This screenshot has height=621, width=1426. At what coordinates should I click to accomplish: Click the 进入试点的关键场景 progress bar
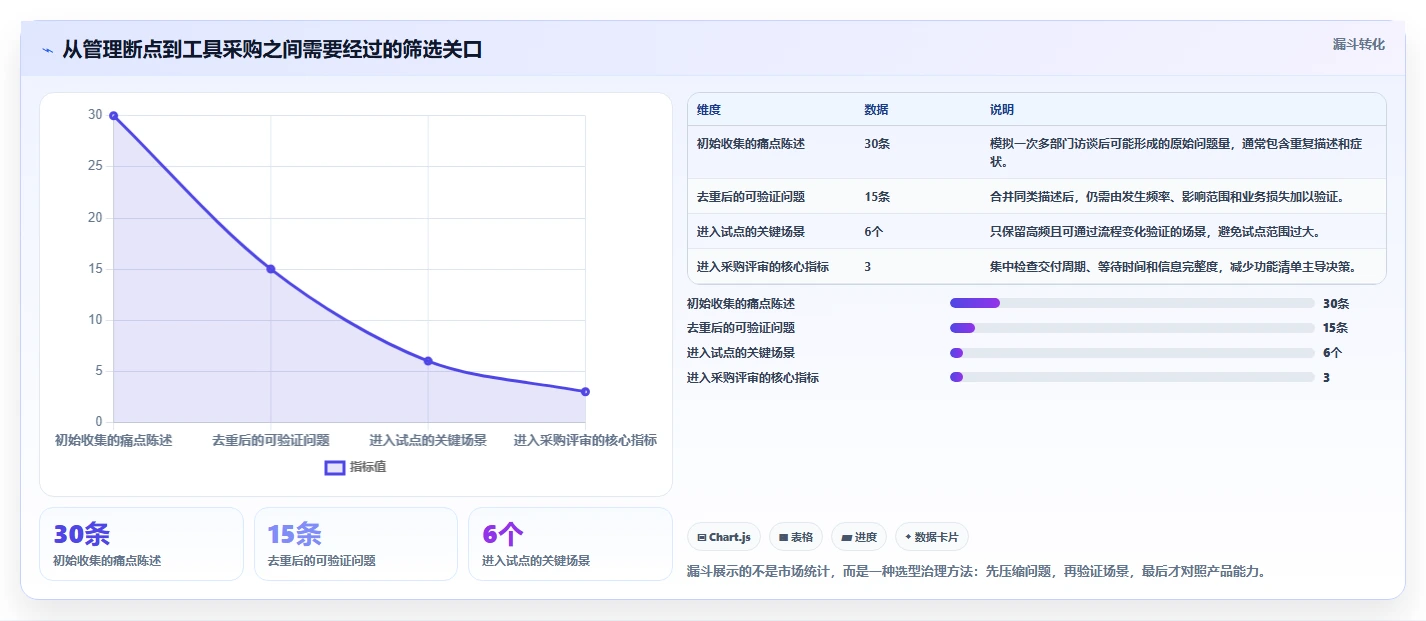[1132, 353]
